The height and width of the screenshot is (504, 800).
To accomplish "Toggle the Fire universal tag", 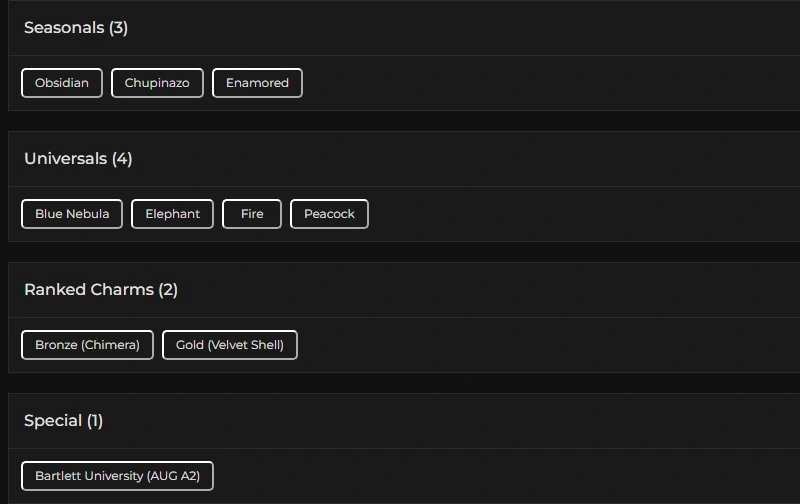I will (x=252, y=214).
